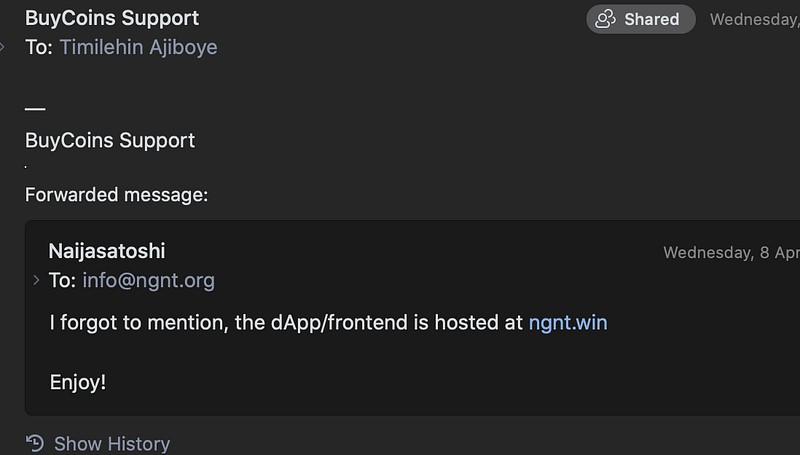Click the Wednesday date in the top header
800x455 pixels.
[755, 19]
